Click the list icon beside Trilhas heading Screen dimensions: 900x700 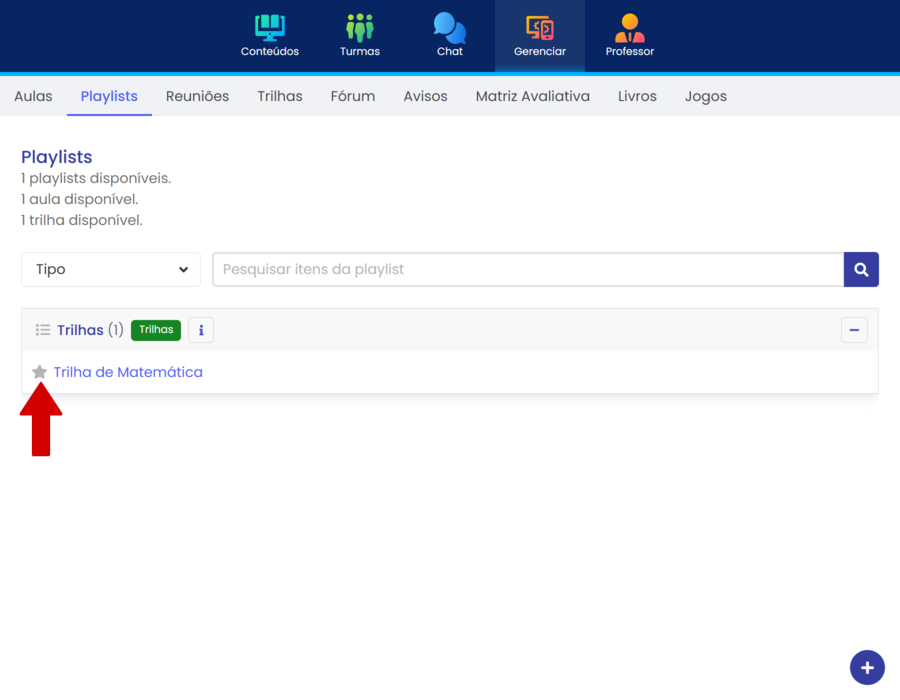(x=42, y=330)
